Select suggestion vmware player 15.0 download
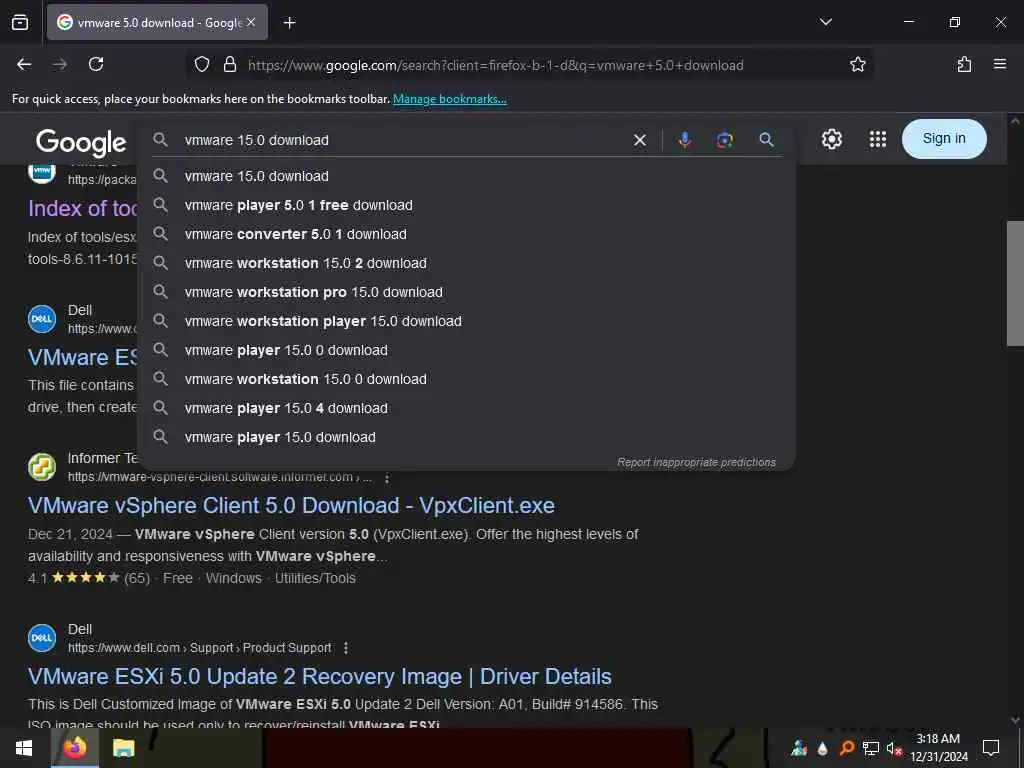Viewport: 1024px width, 768px height. tap(466, 437)
